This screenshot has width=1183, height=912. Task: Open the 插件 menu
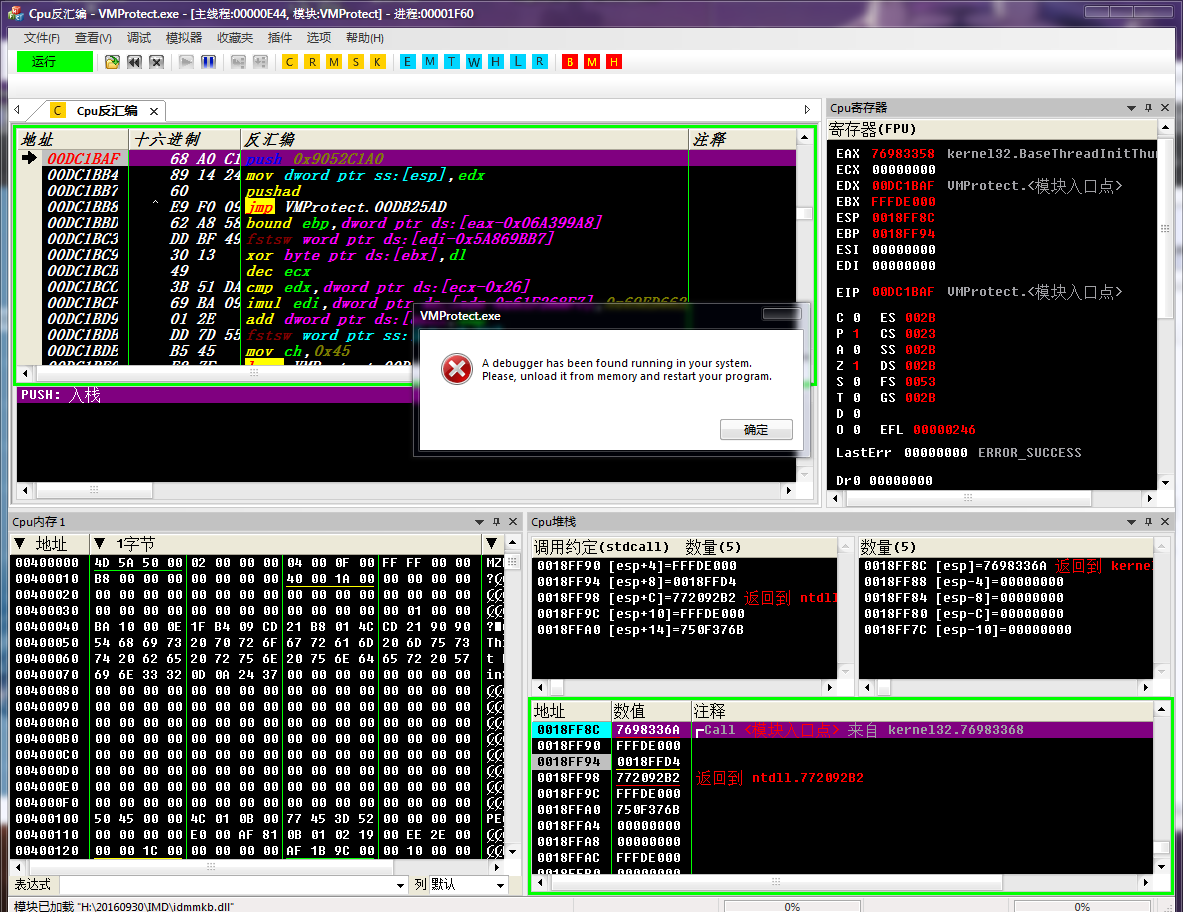280,38
